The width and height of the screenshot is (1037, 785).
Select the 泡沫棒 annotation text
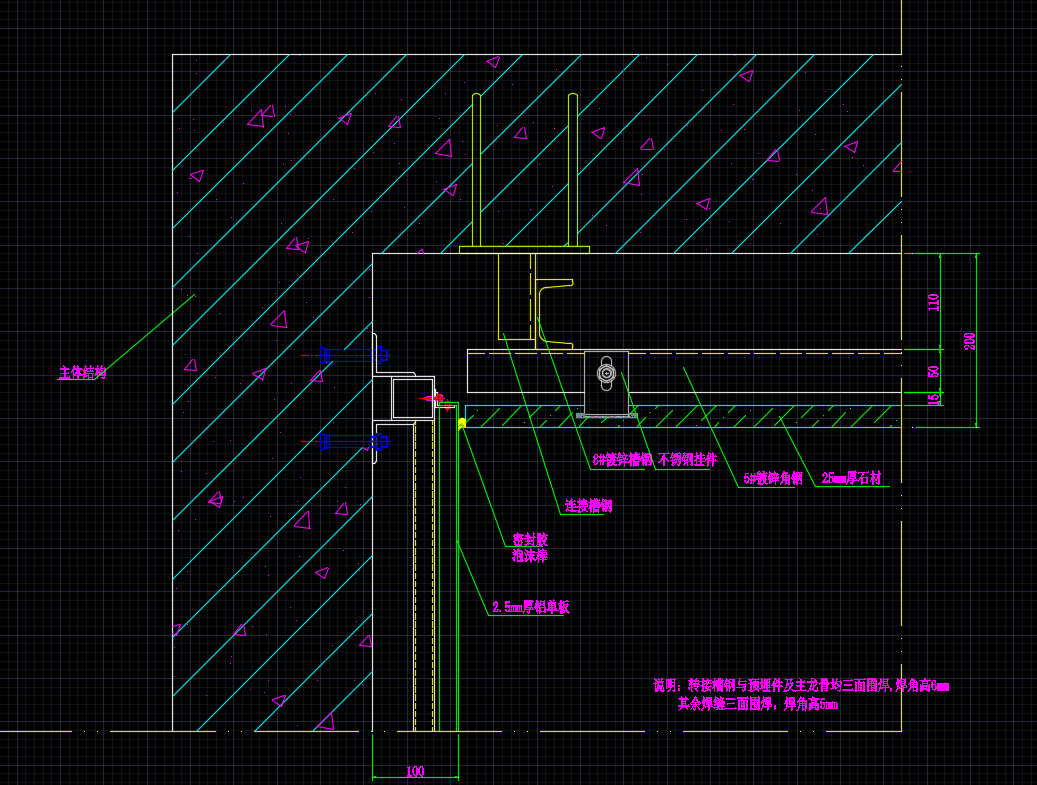(x=530, y=555)
